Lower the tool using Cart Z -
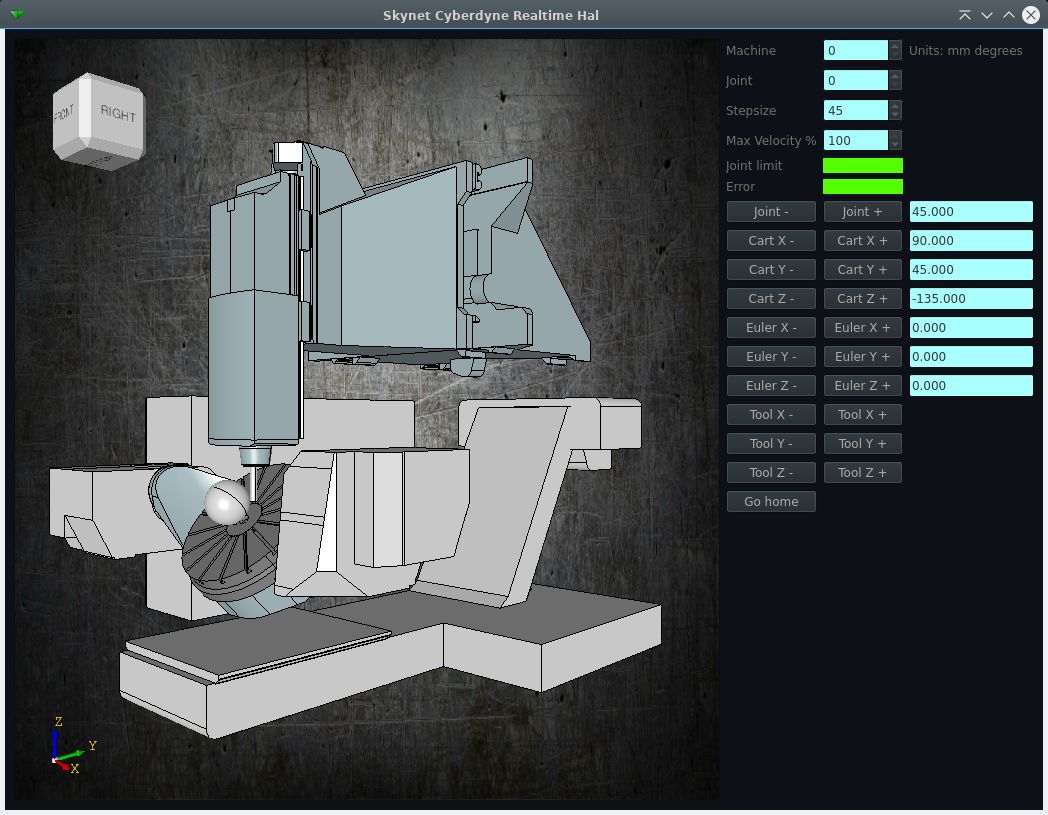Screen dimensions: 1048x815 tap(771, 299)
